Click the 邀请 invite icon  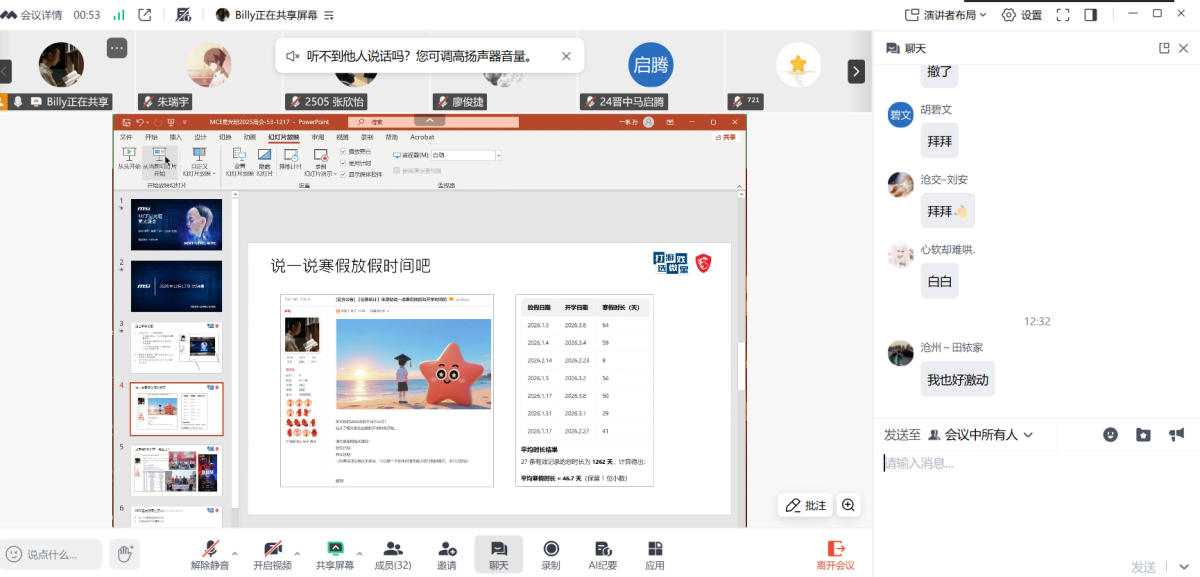[446, 553]
